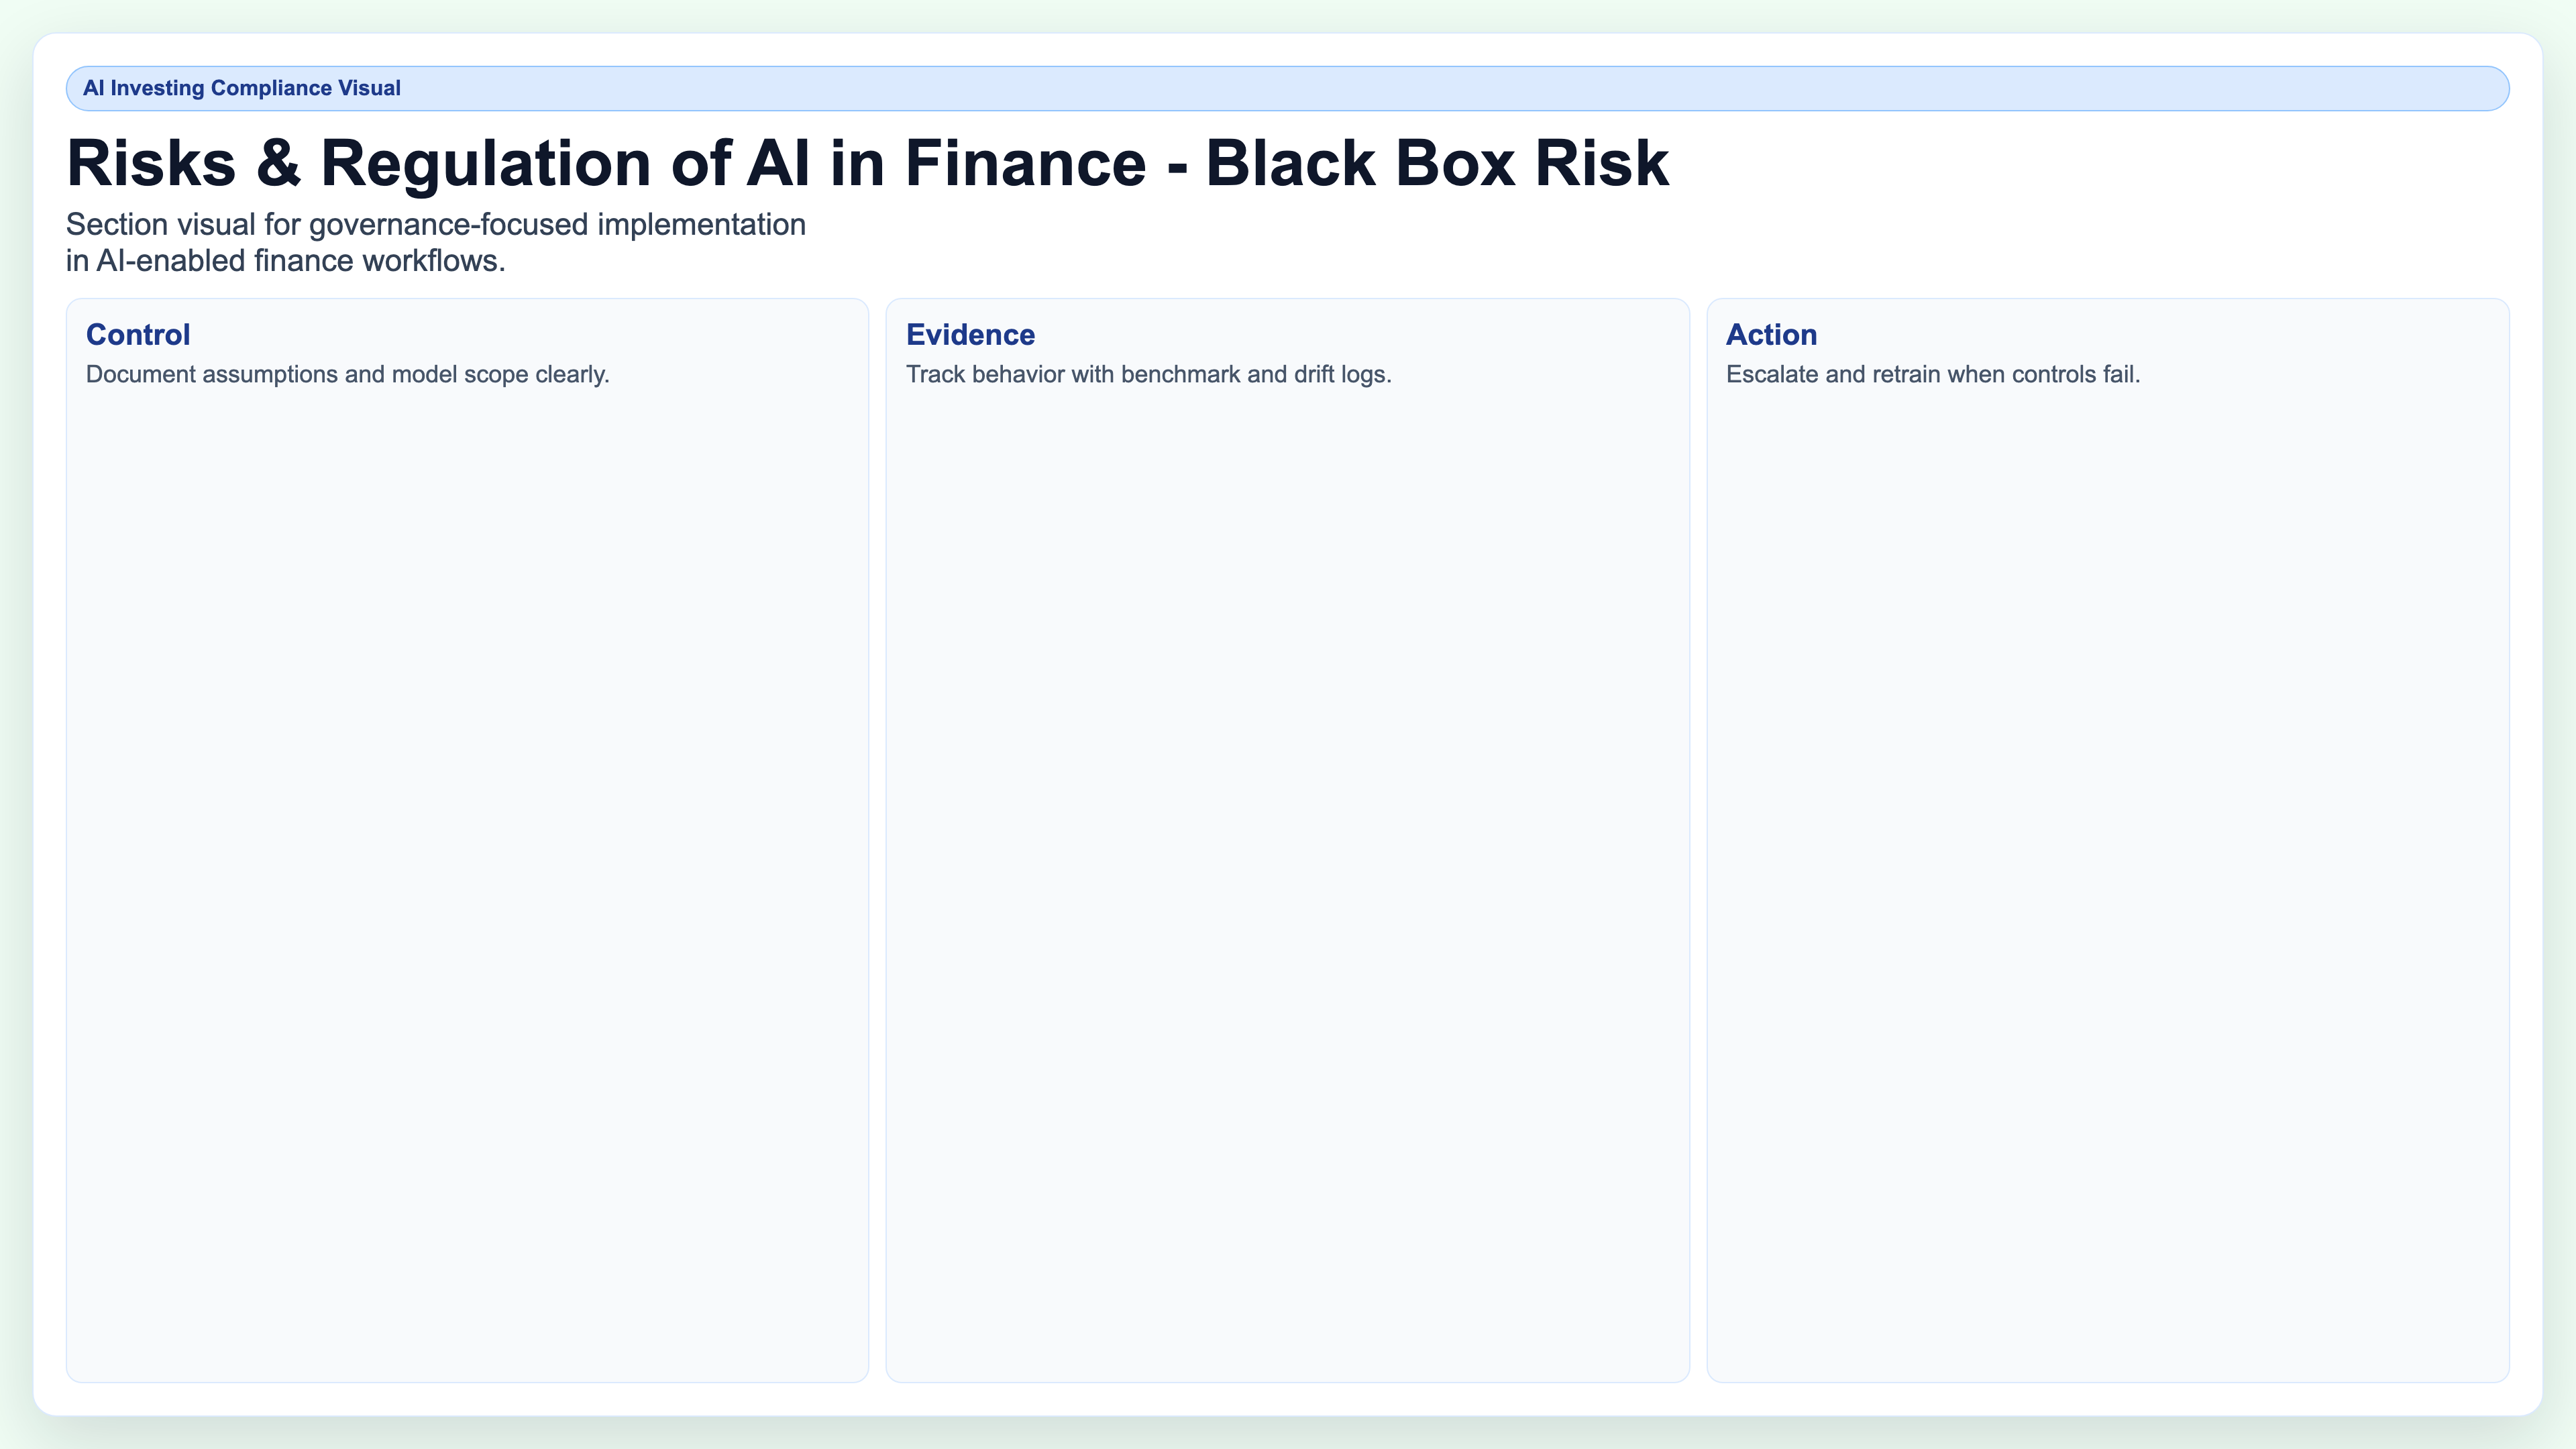The width and height of the screenshot is (2576, 1449).
Task: Select the Action card heading
Action: (1770, 335)
